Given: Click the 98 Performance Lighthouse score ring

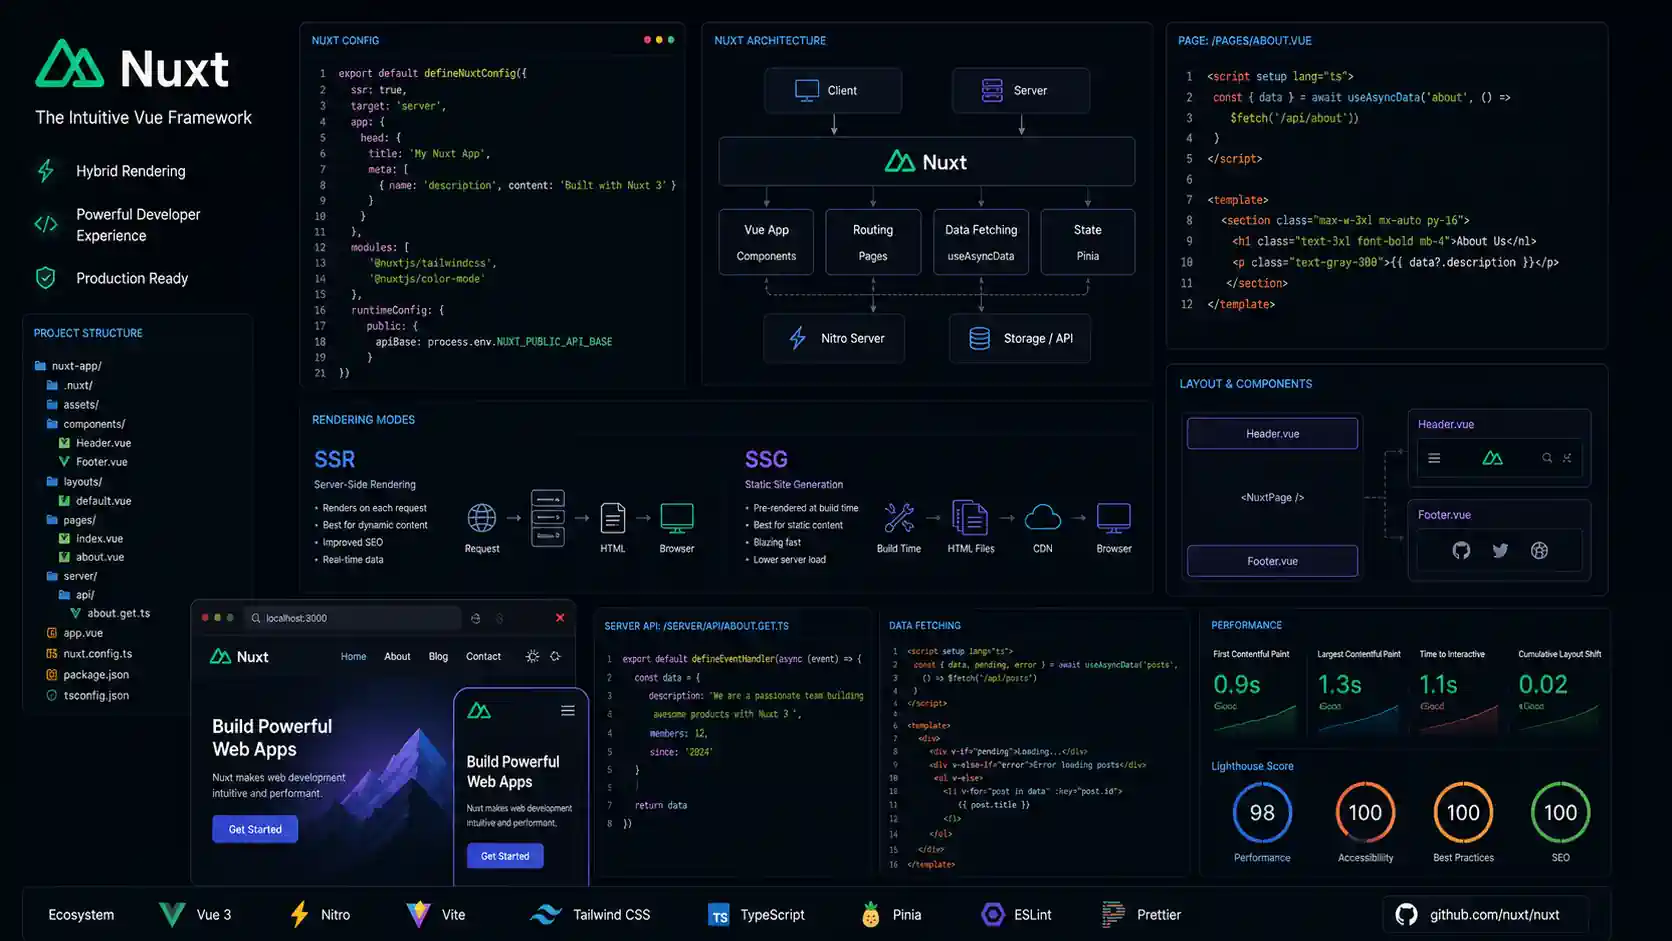Looking at the screenshot, I should coord(1262,813).
